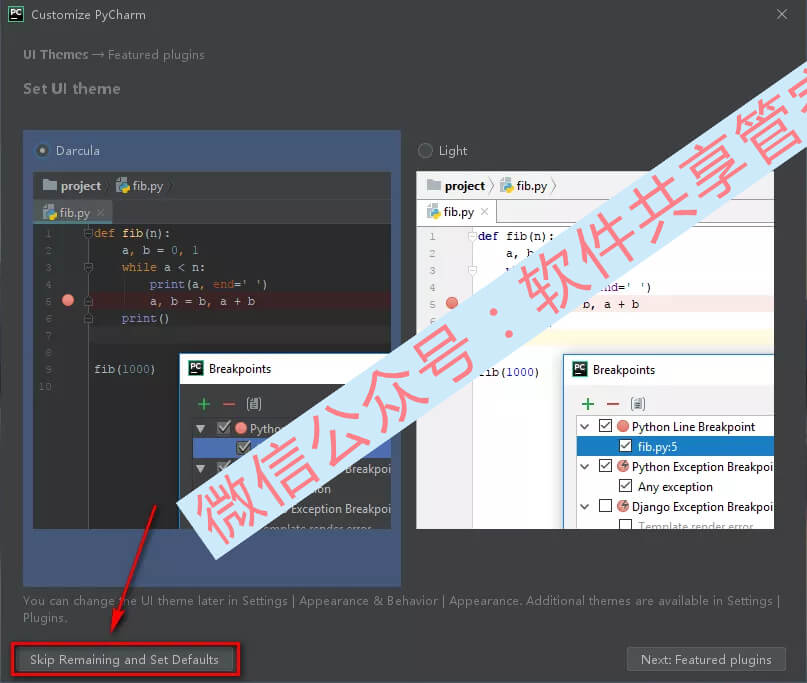
Task: Click project breadcrumb in Darcula preview
Action: [x=80, y=186]
